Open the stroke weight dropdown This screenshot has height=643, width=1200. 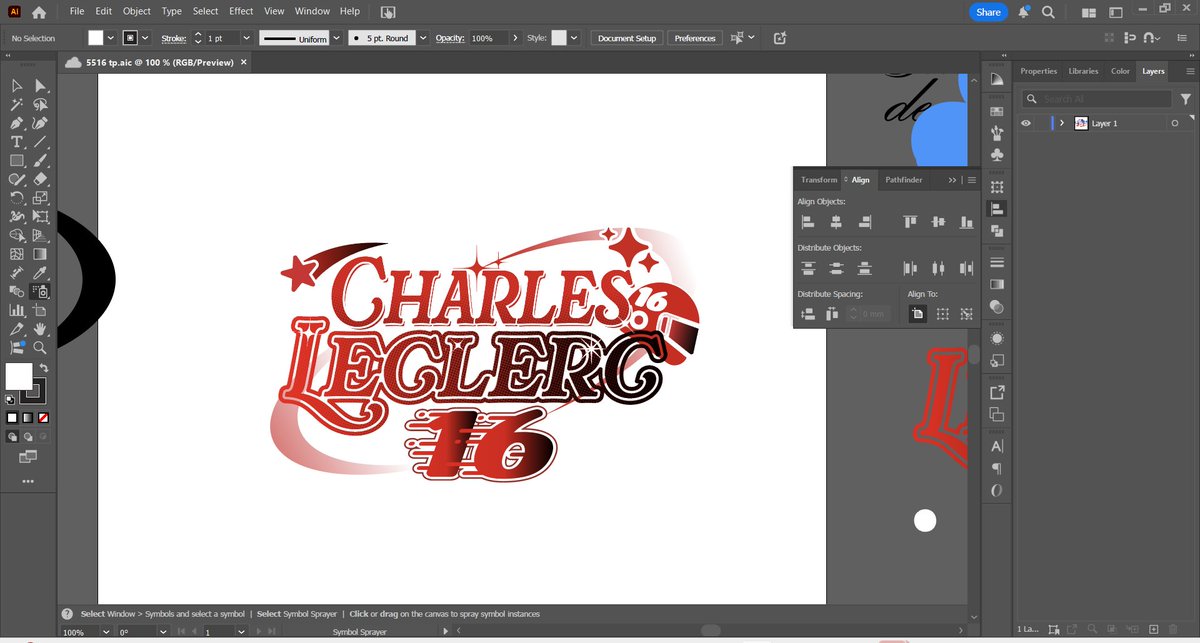click(x=246, y=38)
